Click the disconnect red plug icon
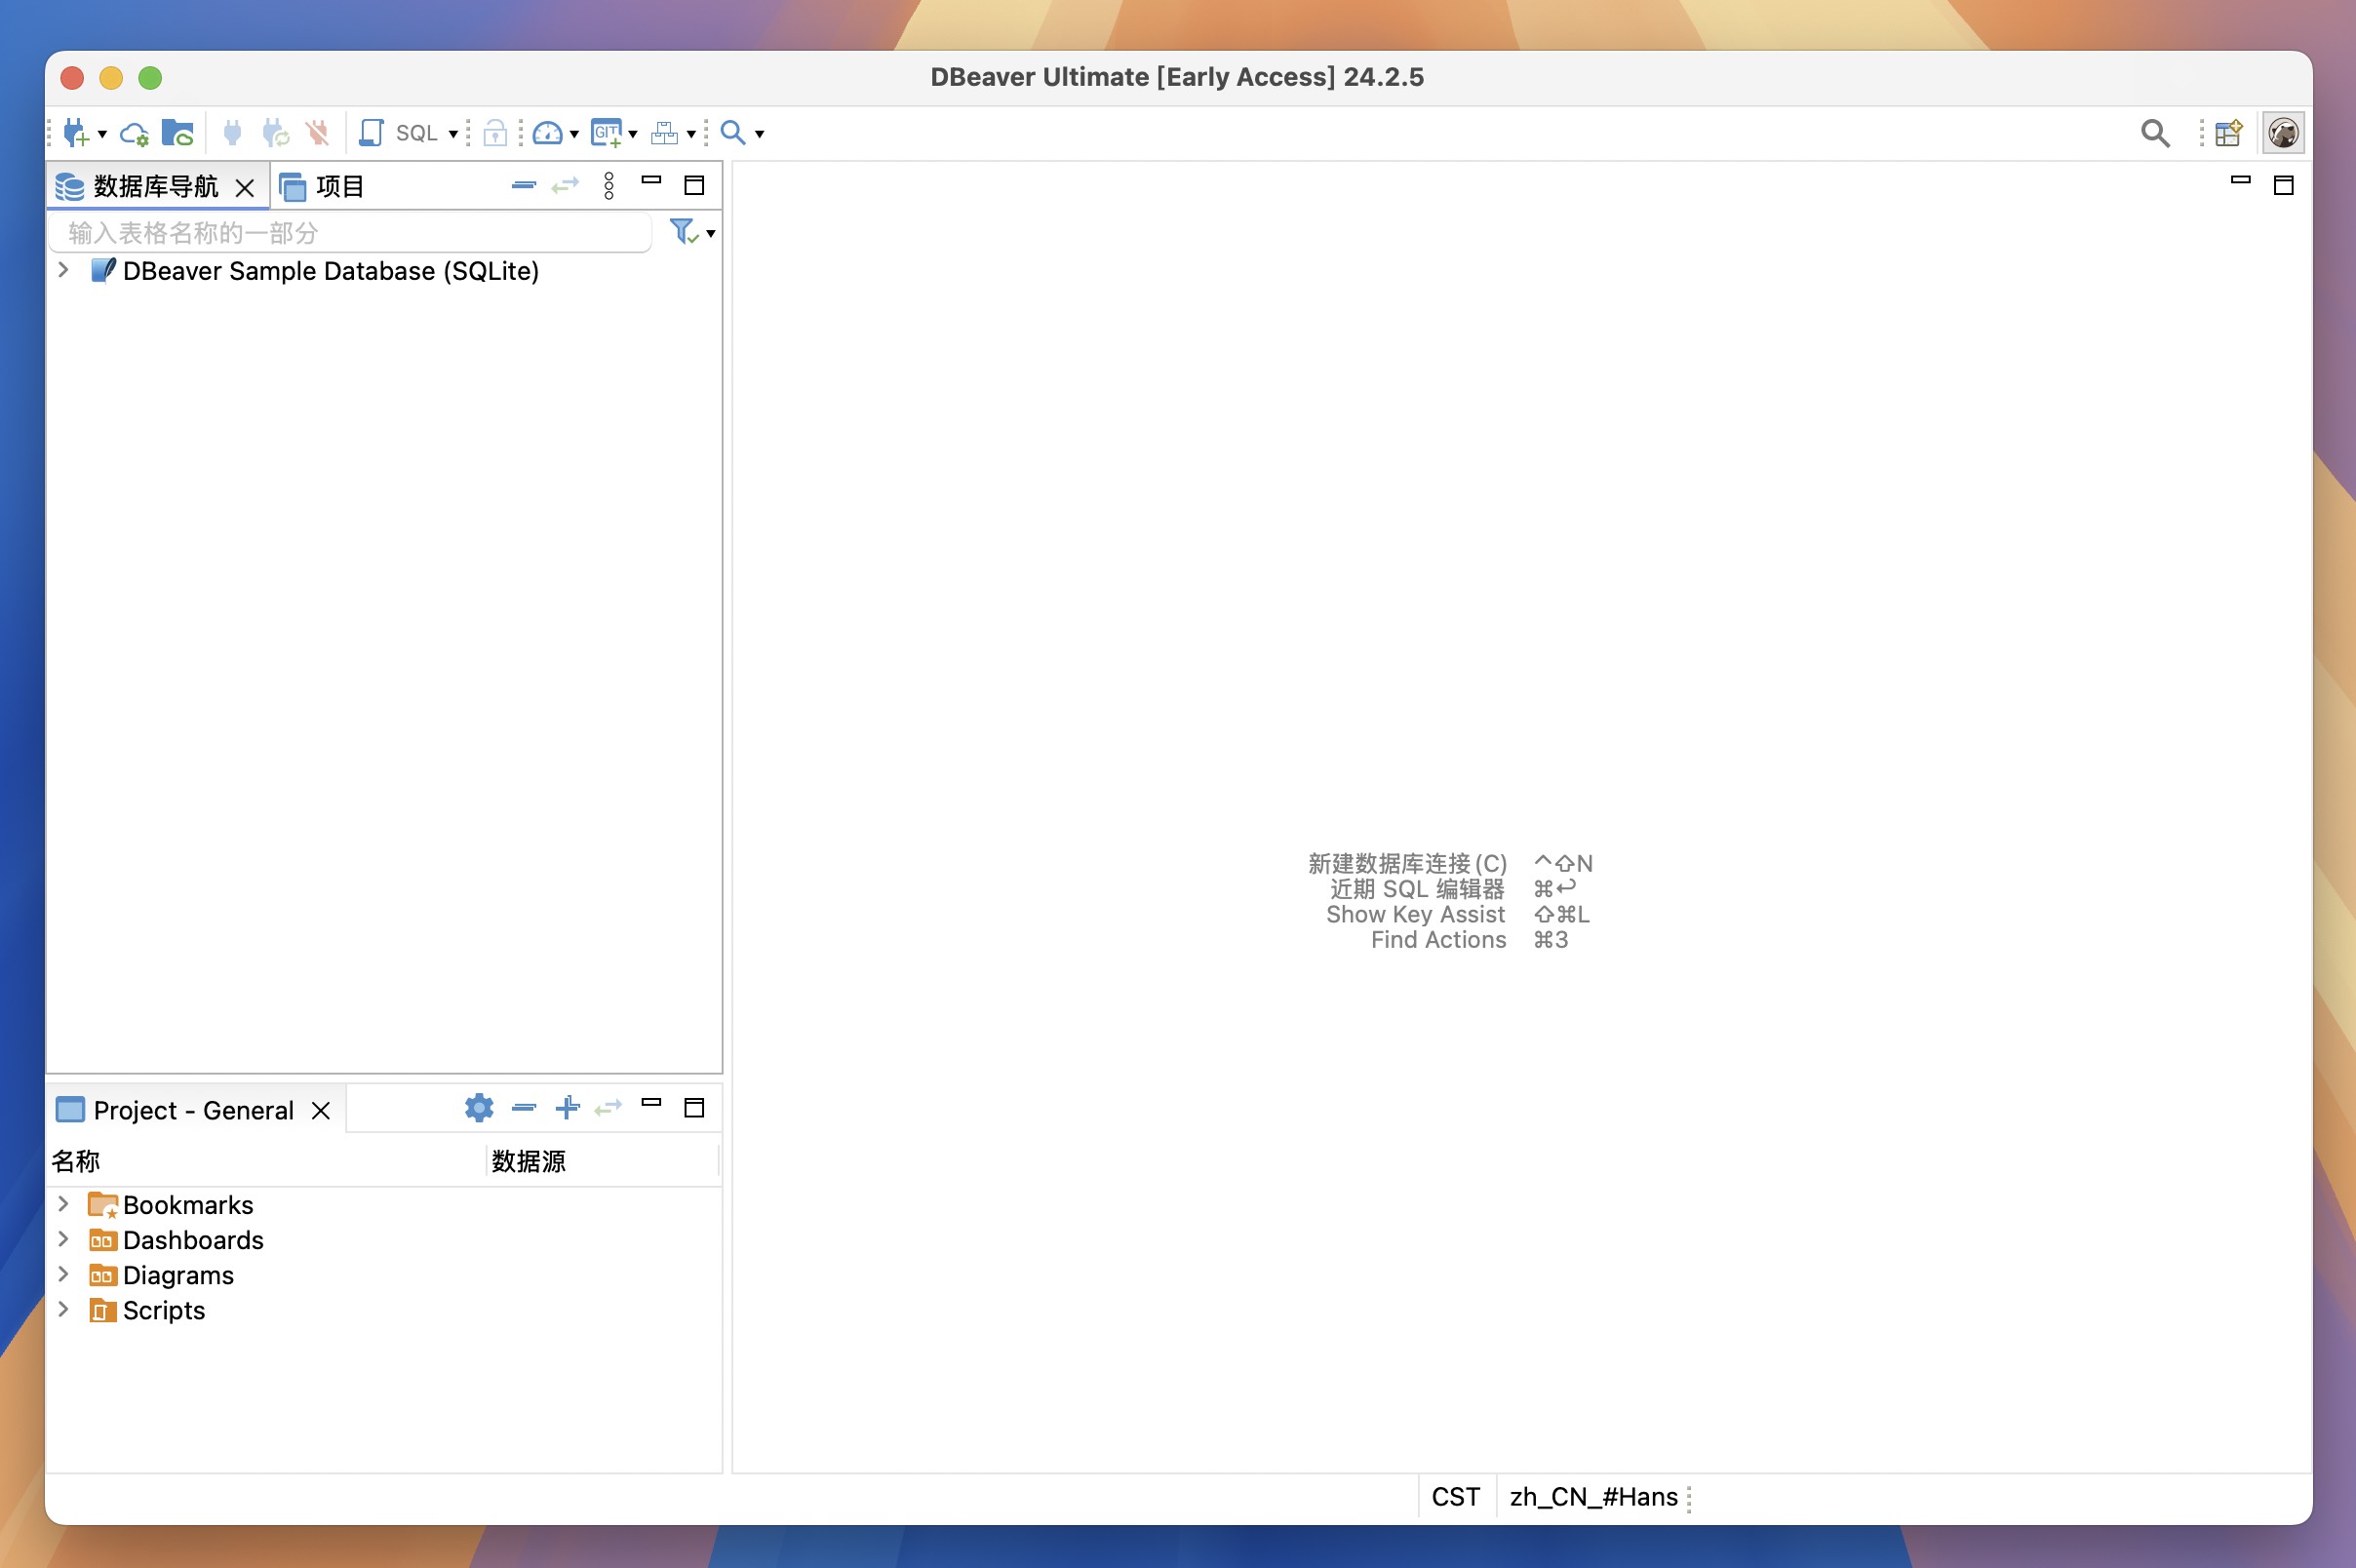This screenshot has height=1568, width=2356. point(317,133)
